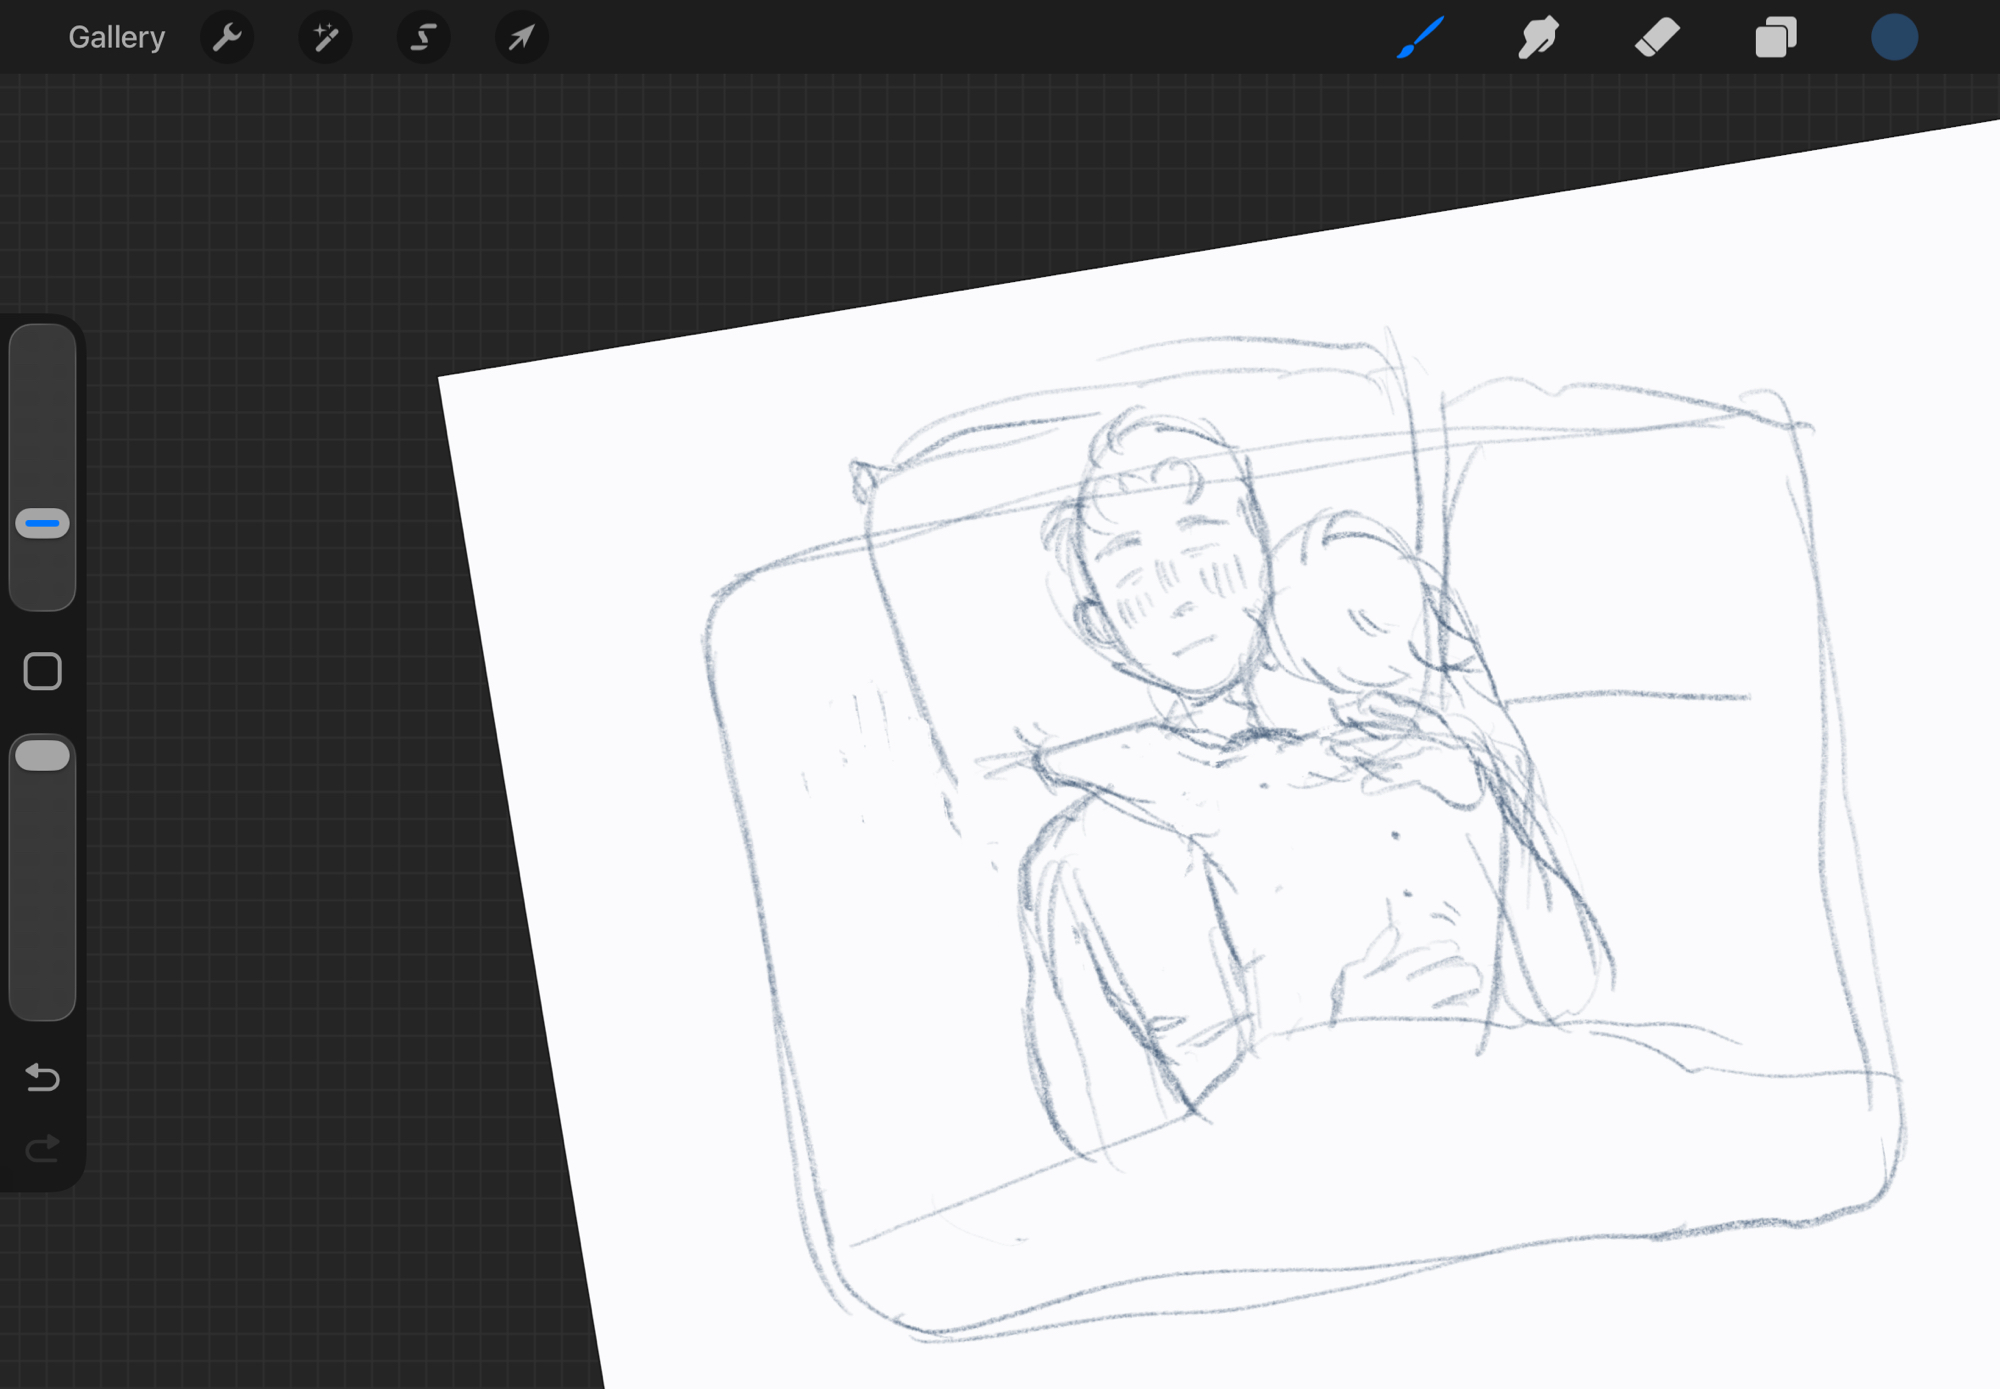This screenshot has height=1389, width=2000.
Task: Click the brush size slider handle
Action: [x=43, y=523]
